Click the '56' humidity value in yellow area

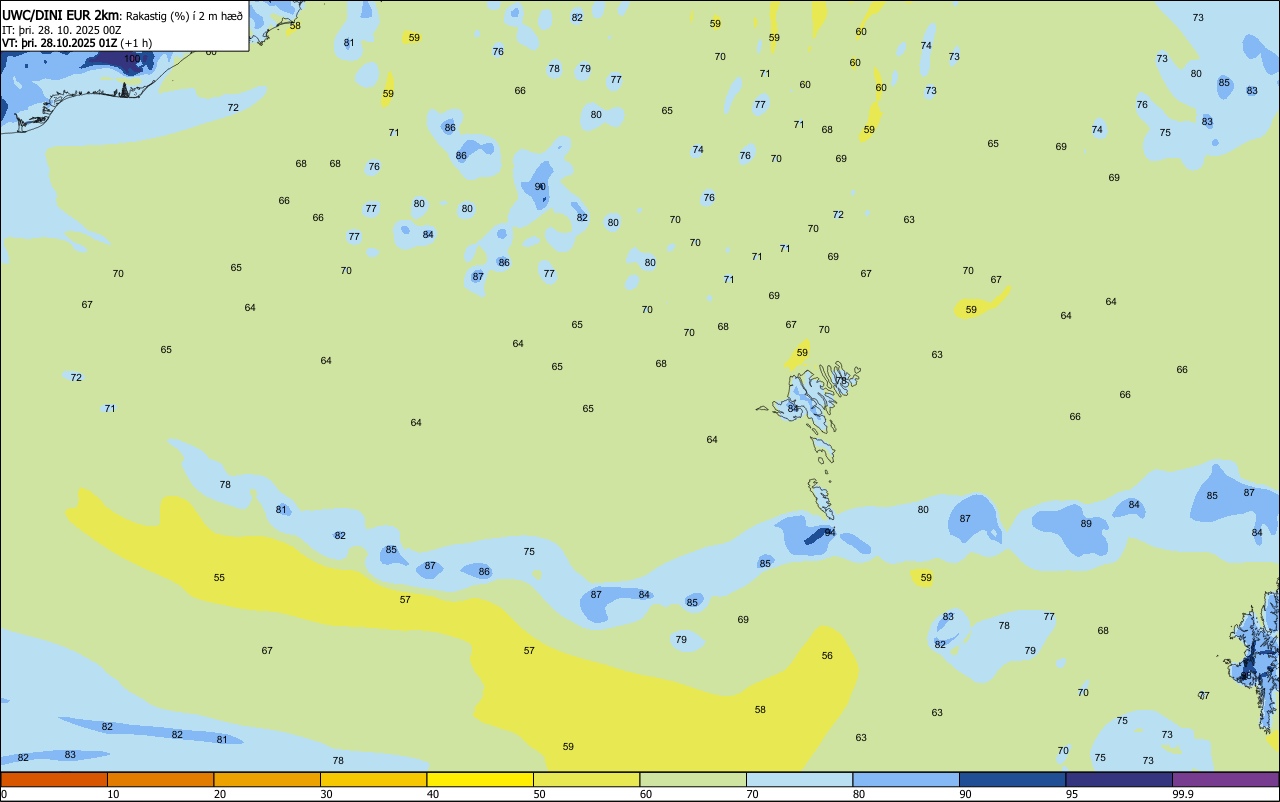(x=827, y=656)
